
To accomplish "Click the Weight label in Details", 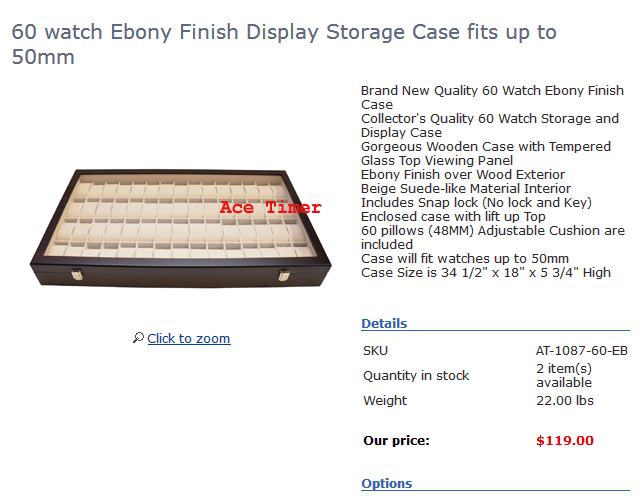I will click(385, 401).
